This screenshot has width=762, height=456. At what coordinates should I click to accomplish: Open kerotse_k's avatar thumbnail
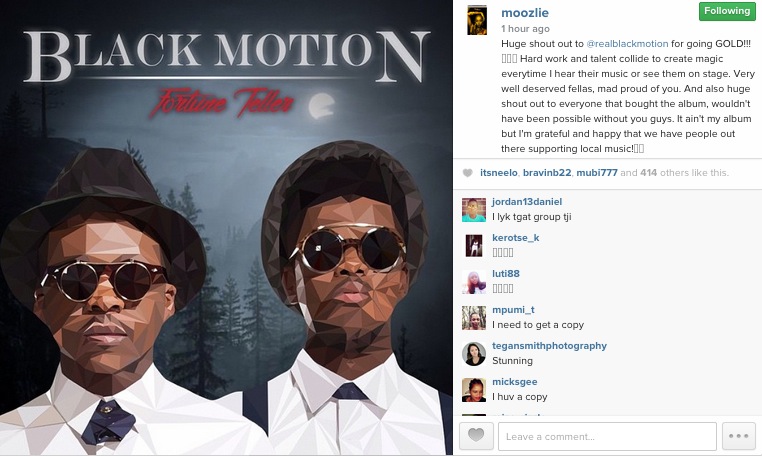click(x=474, y=246)
